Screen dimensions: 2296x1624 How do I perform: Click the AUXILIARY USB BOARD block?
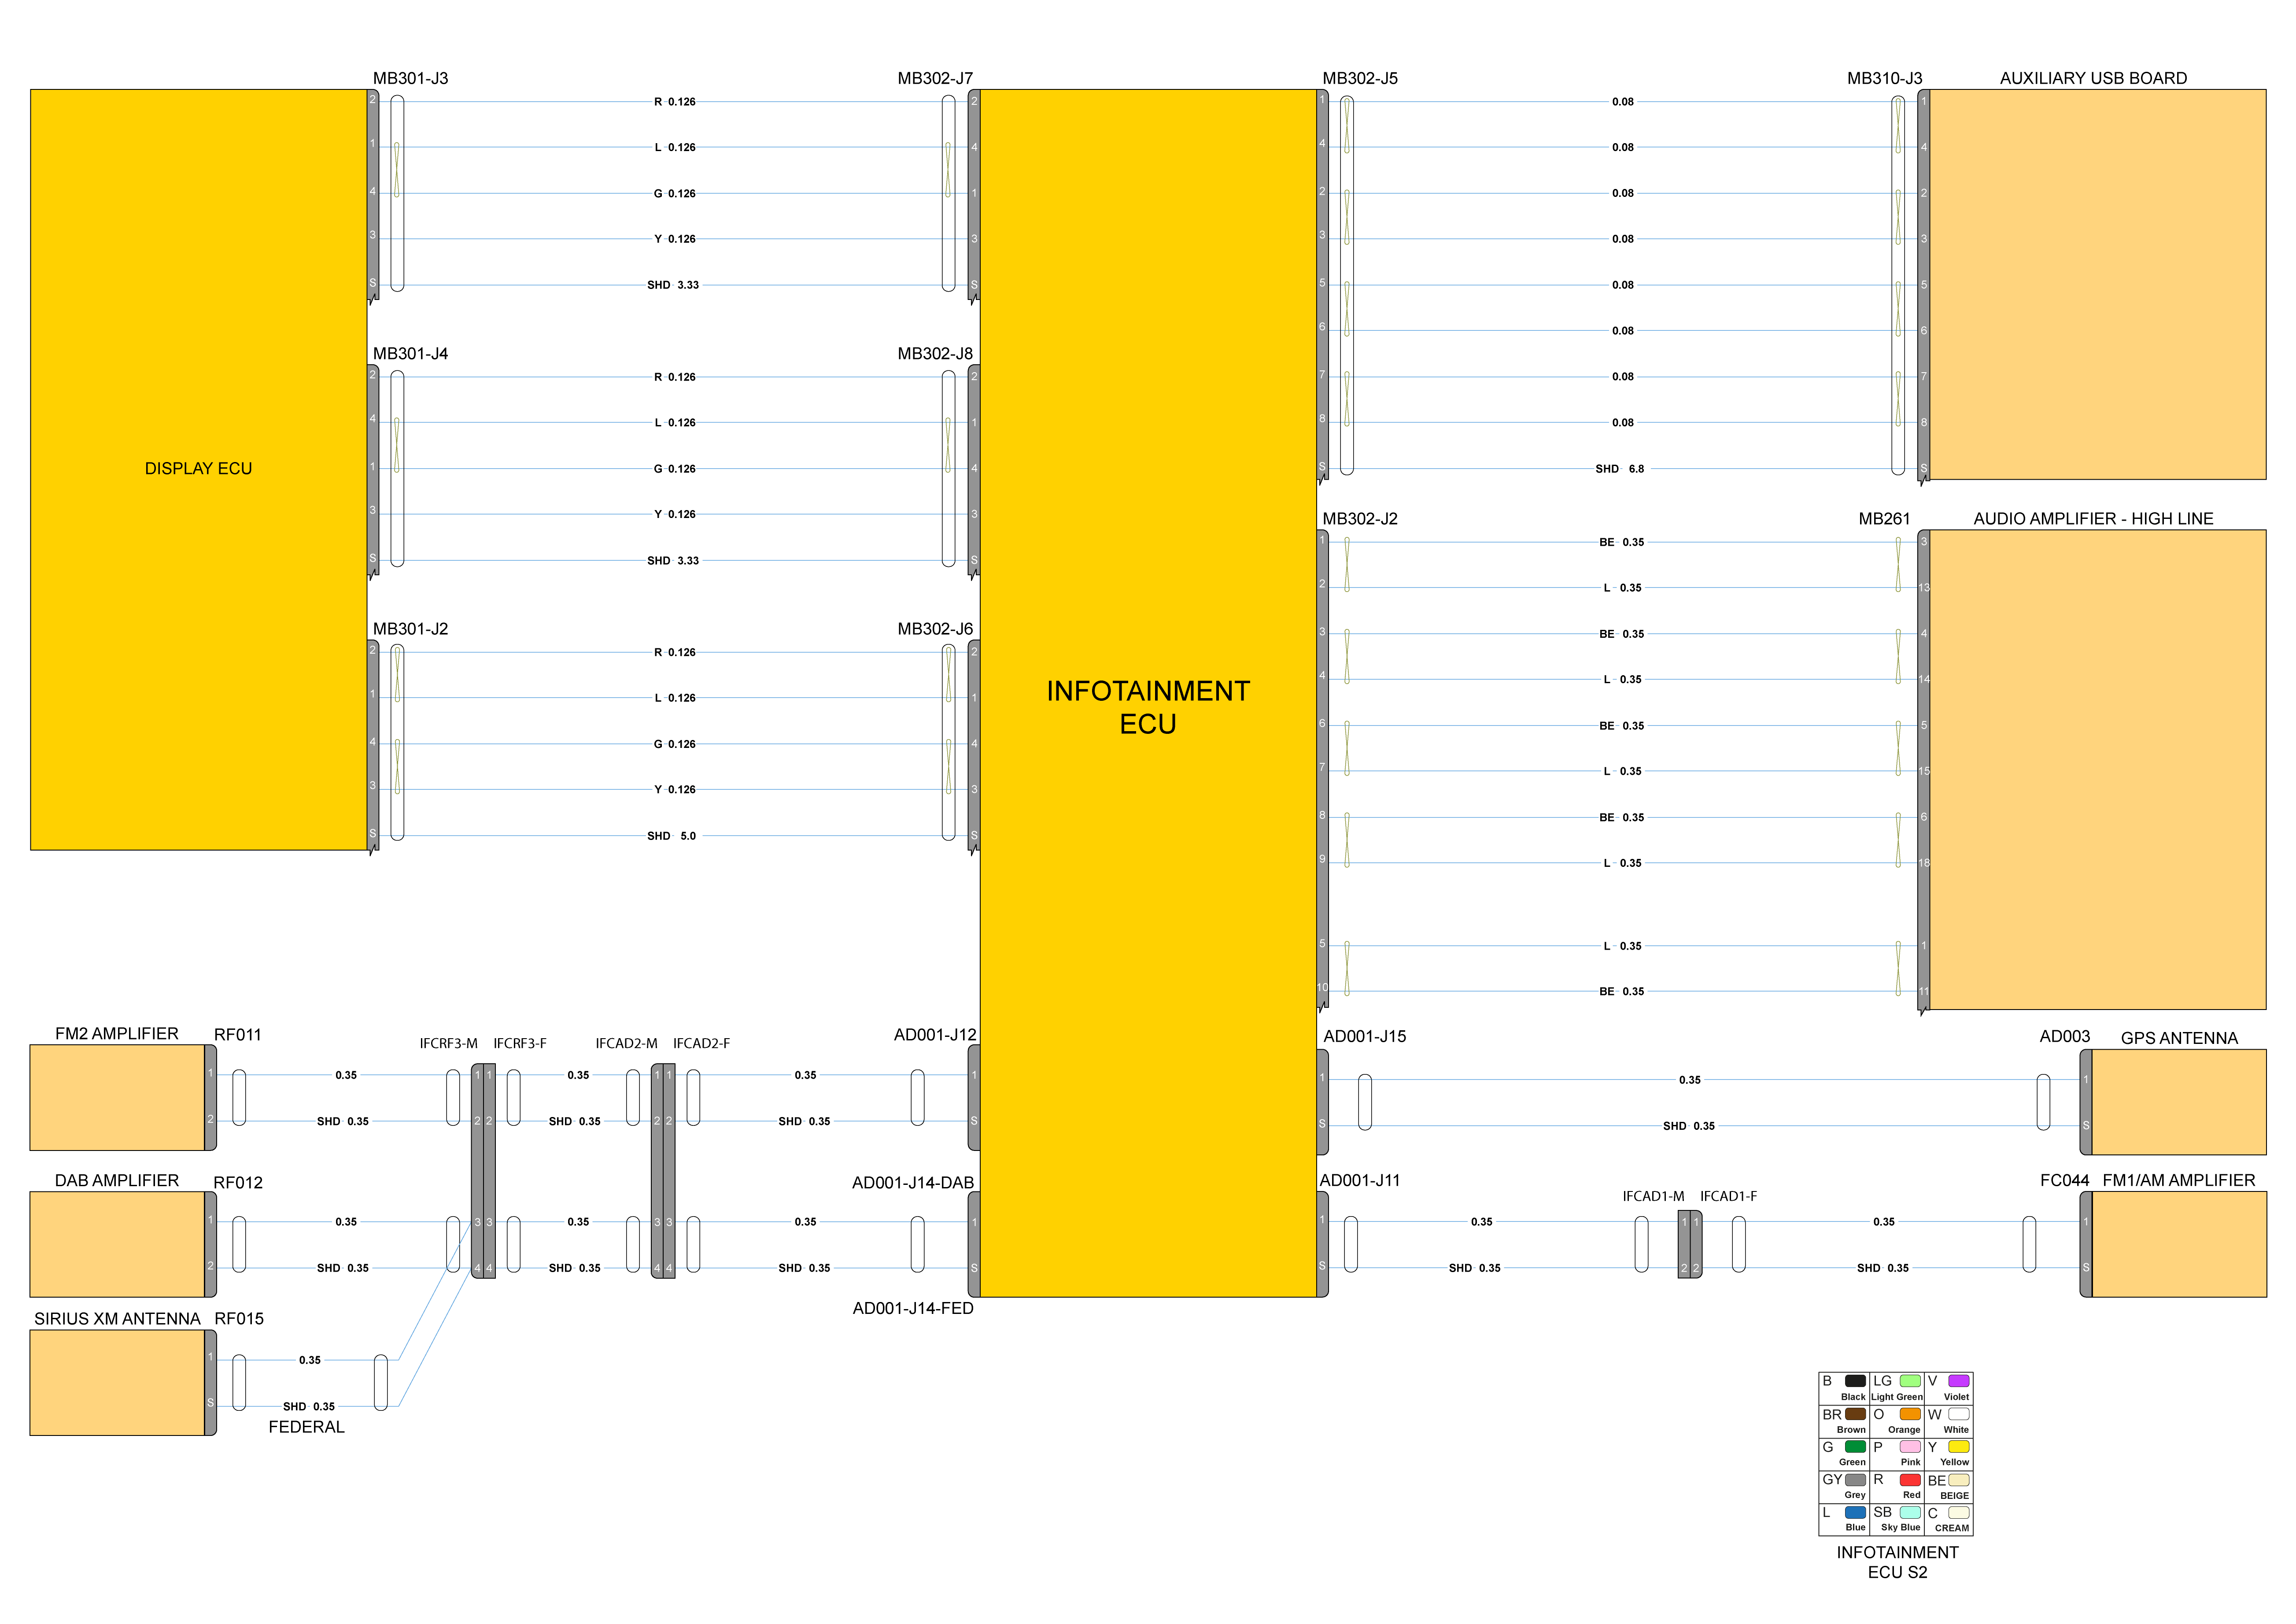tap(2096, 284)
